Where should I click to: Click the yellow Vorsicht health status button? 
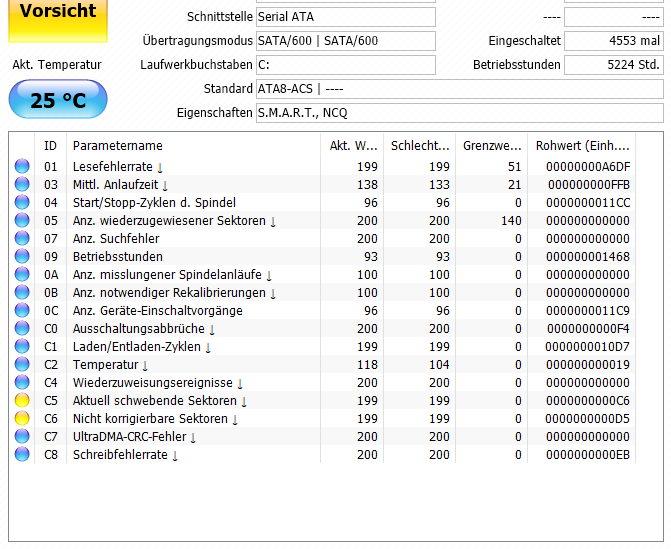pyautogui.click(x=58, y=21)
